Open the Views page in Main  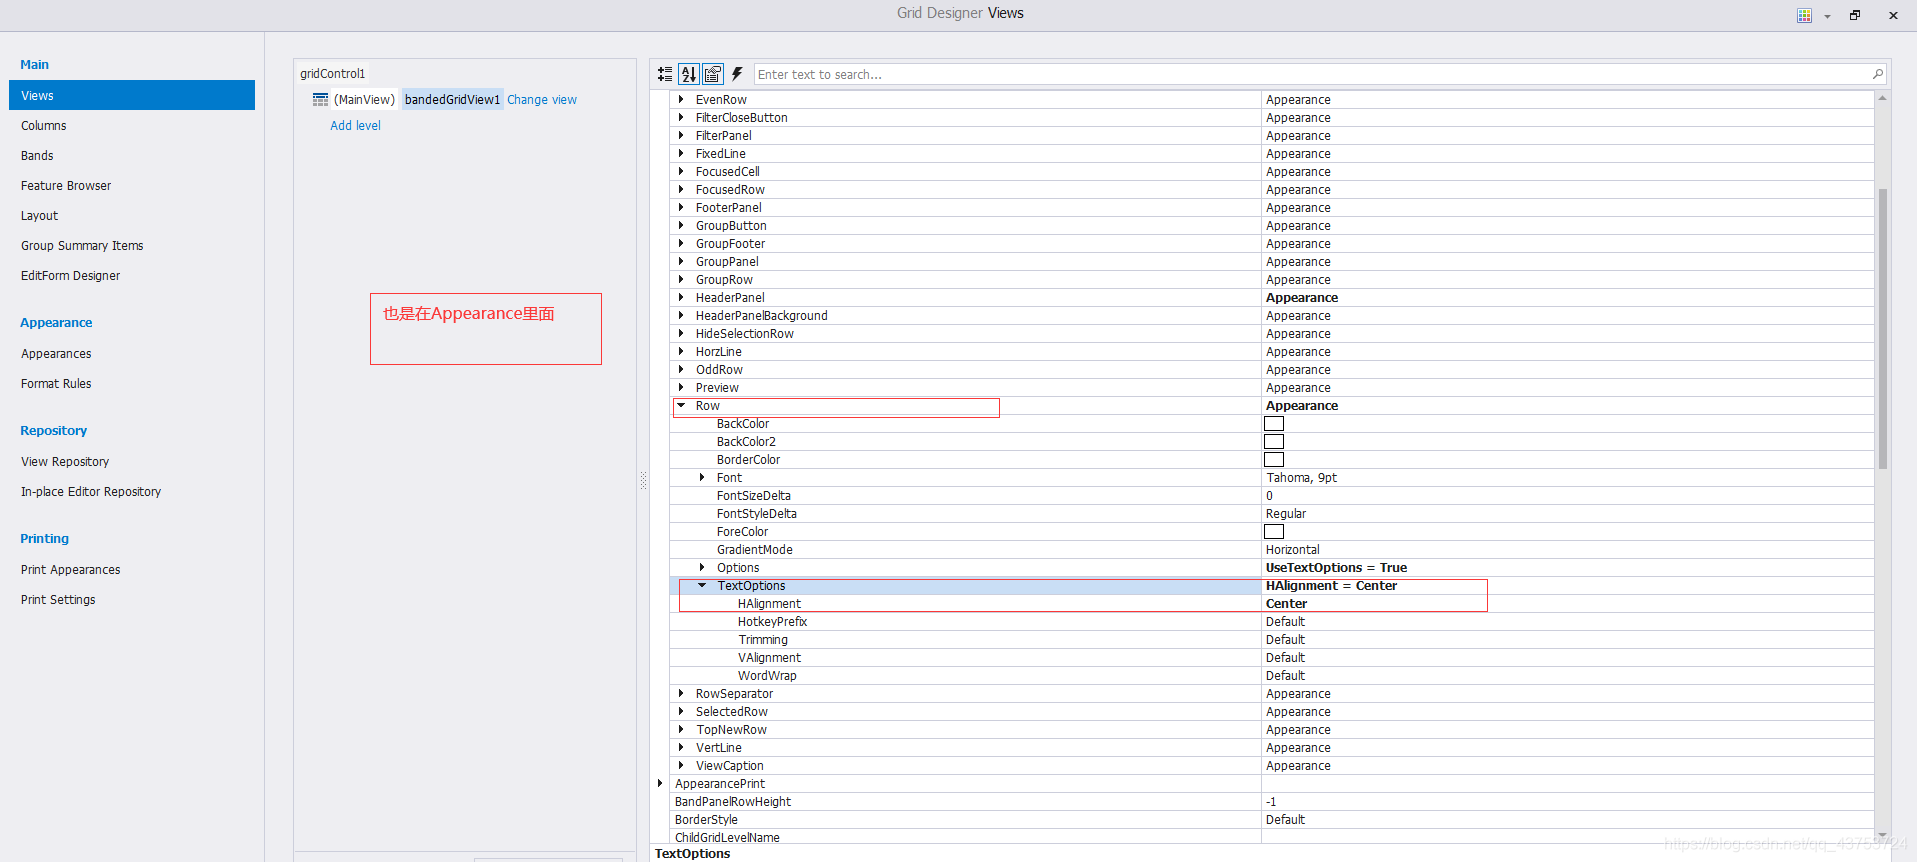pyautogui.click(x=132, y=95)
